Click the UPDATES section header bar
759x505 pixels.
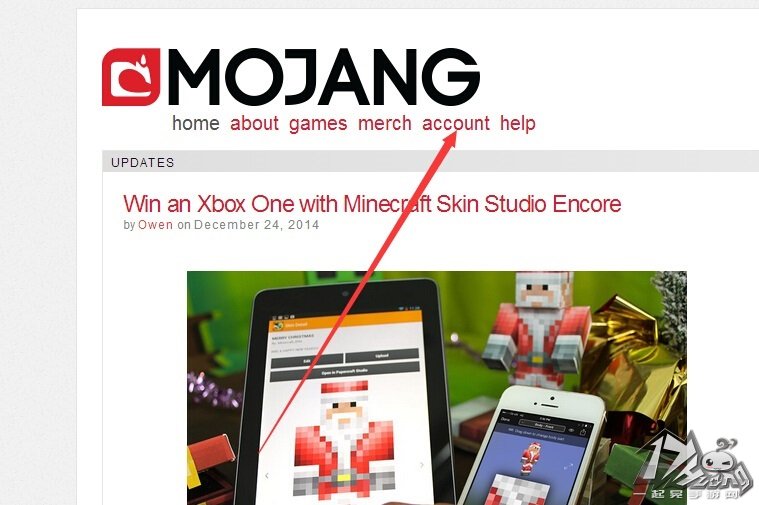click(430, 162)
